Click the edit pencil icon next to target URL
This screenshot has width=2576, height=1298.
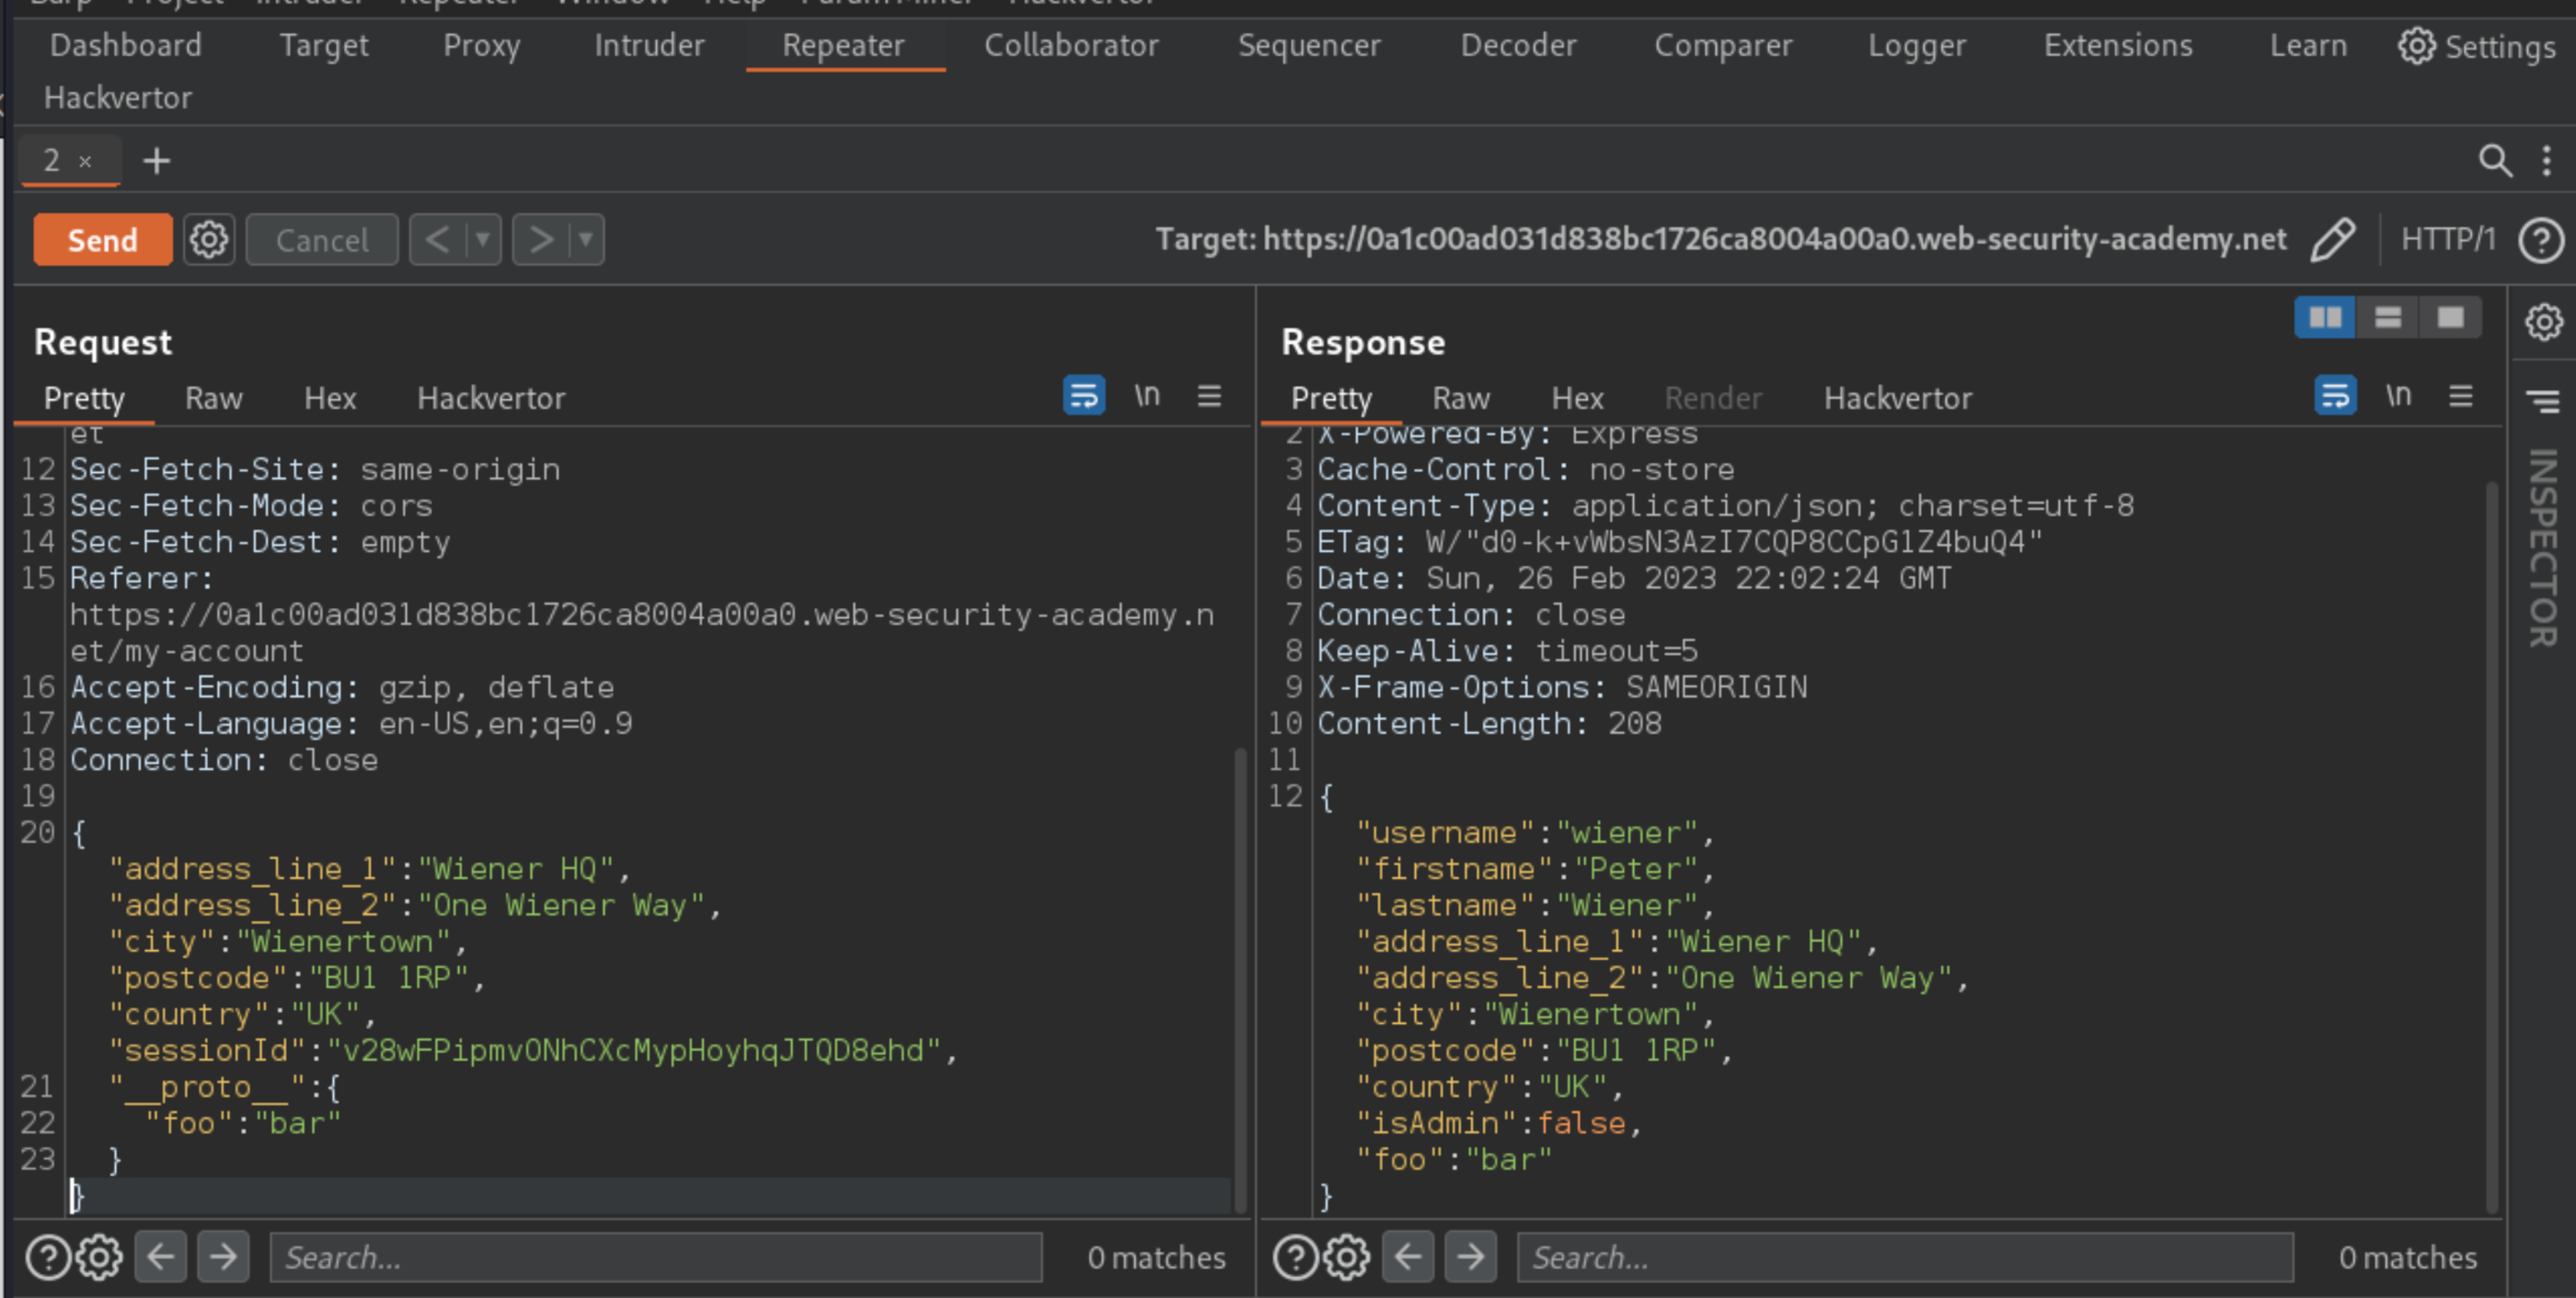[x=2334, y=240]
